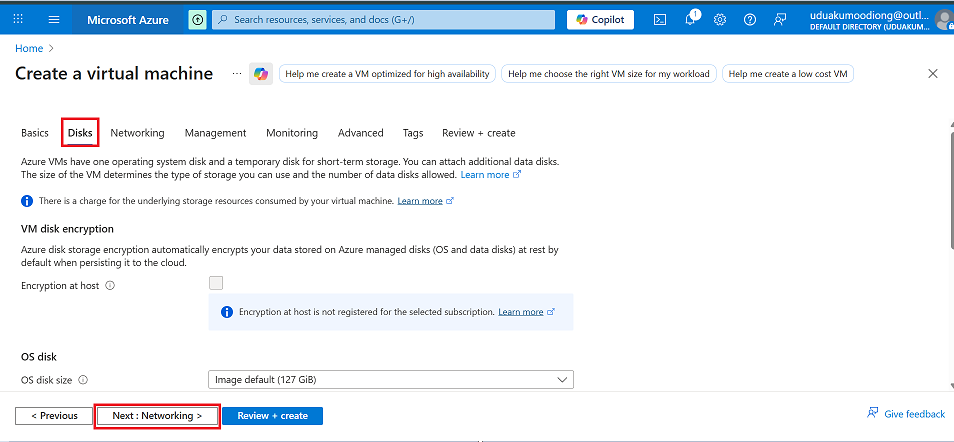Open Learn more link about encryption at host

[x=526, y=312]
